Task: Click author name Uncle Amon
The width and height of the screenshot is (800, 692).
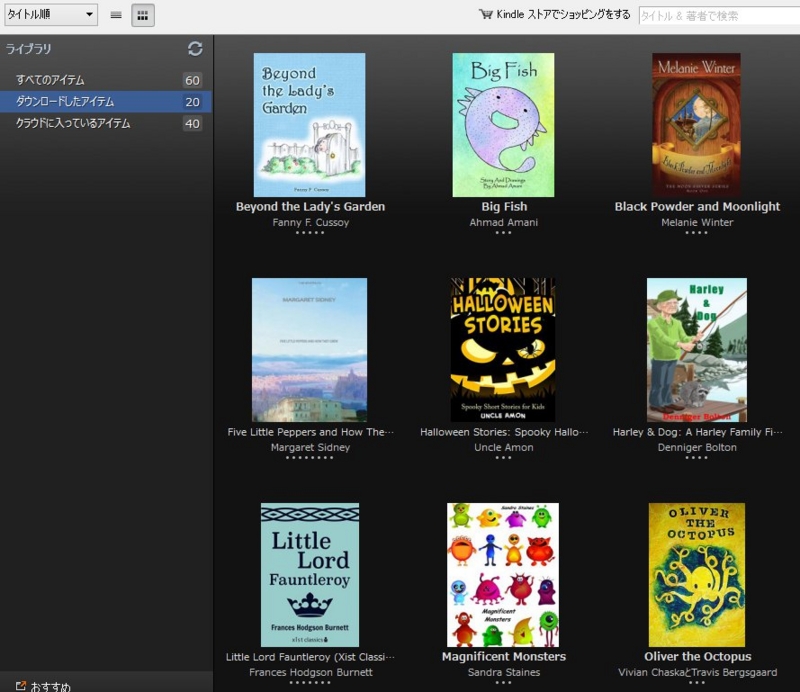Action: tap(504, 448)
